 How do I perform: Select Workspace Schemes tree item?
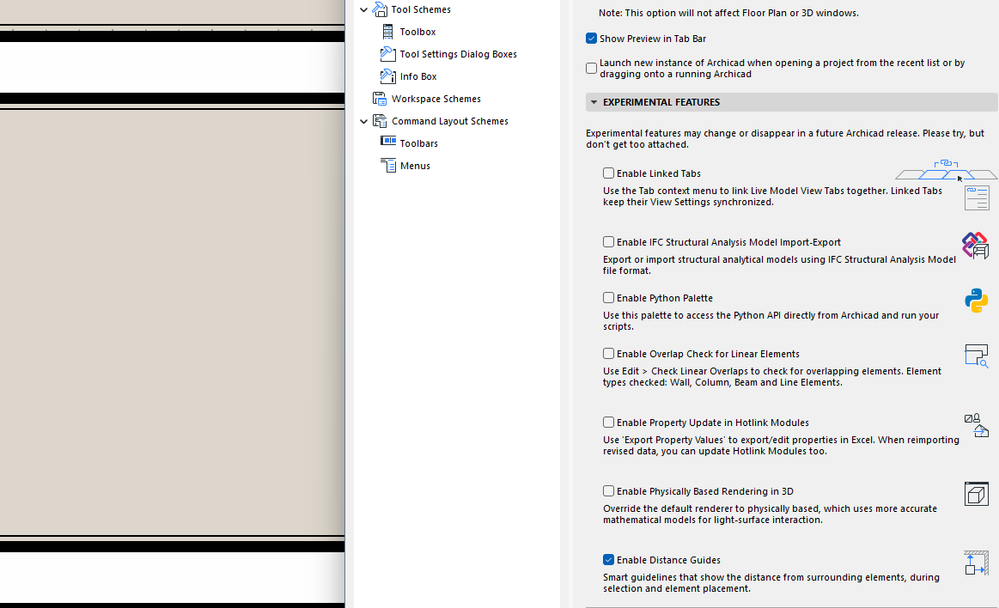[436, 99]
